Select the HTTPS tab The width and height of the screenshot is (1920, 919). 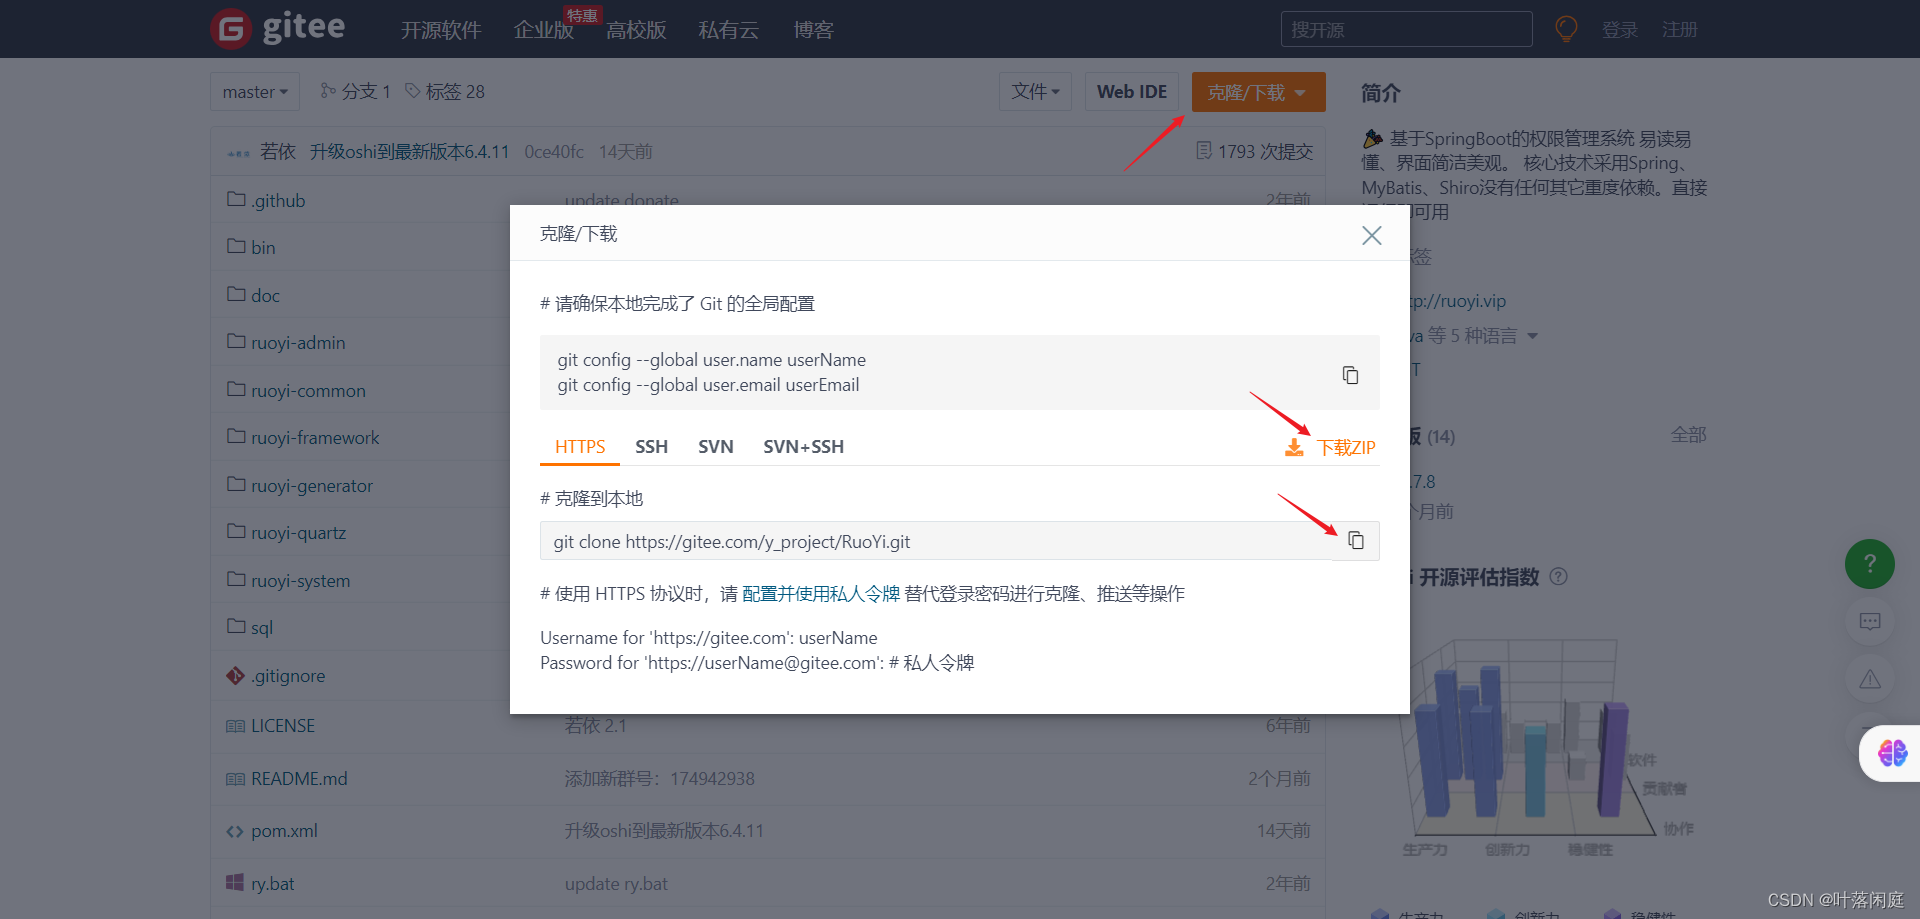[x=580, y=447]
